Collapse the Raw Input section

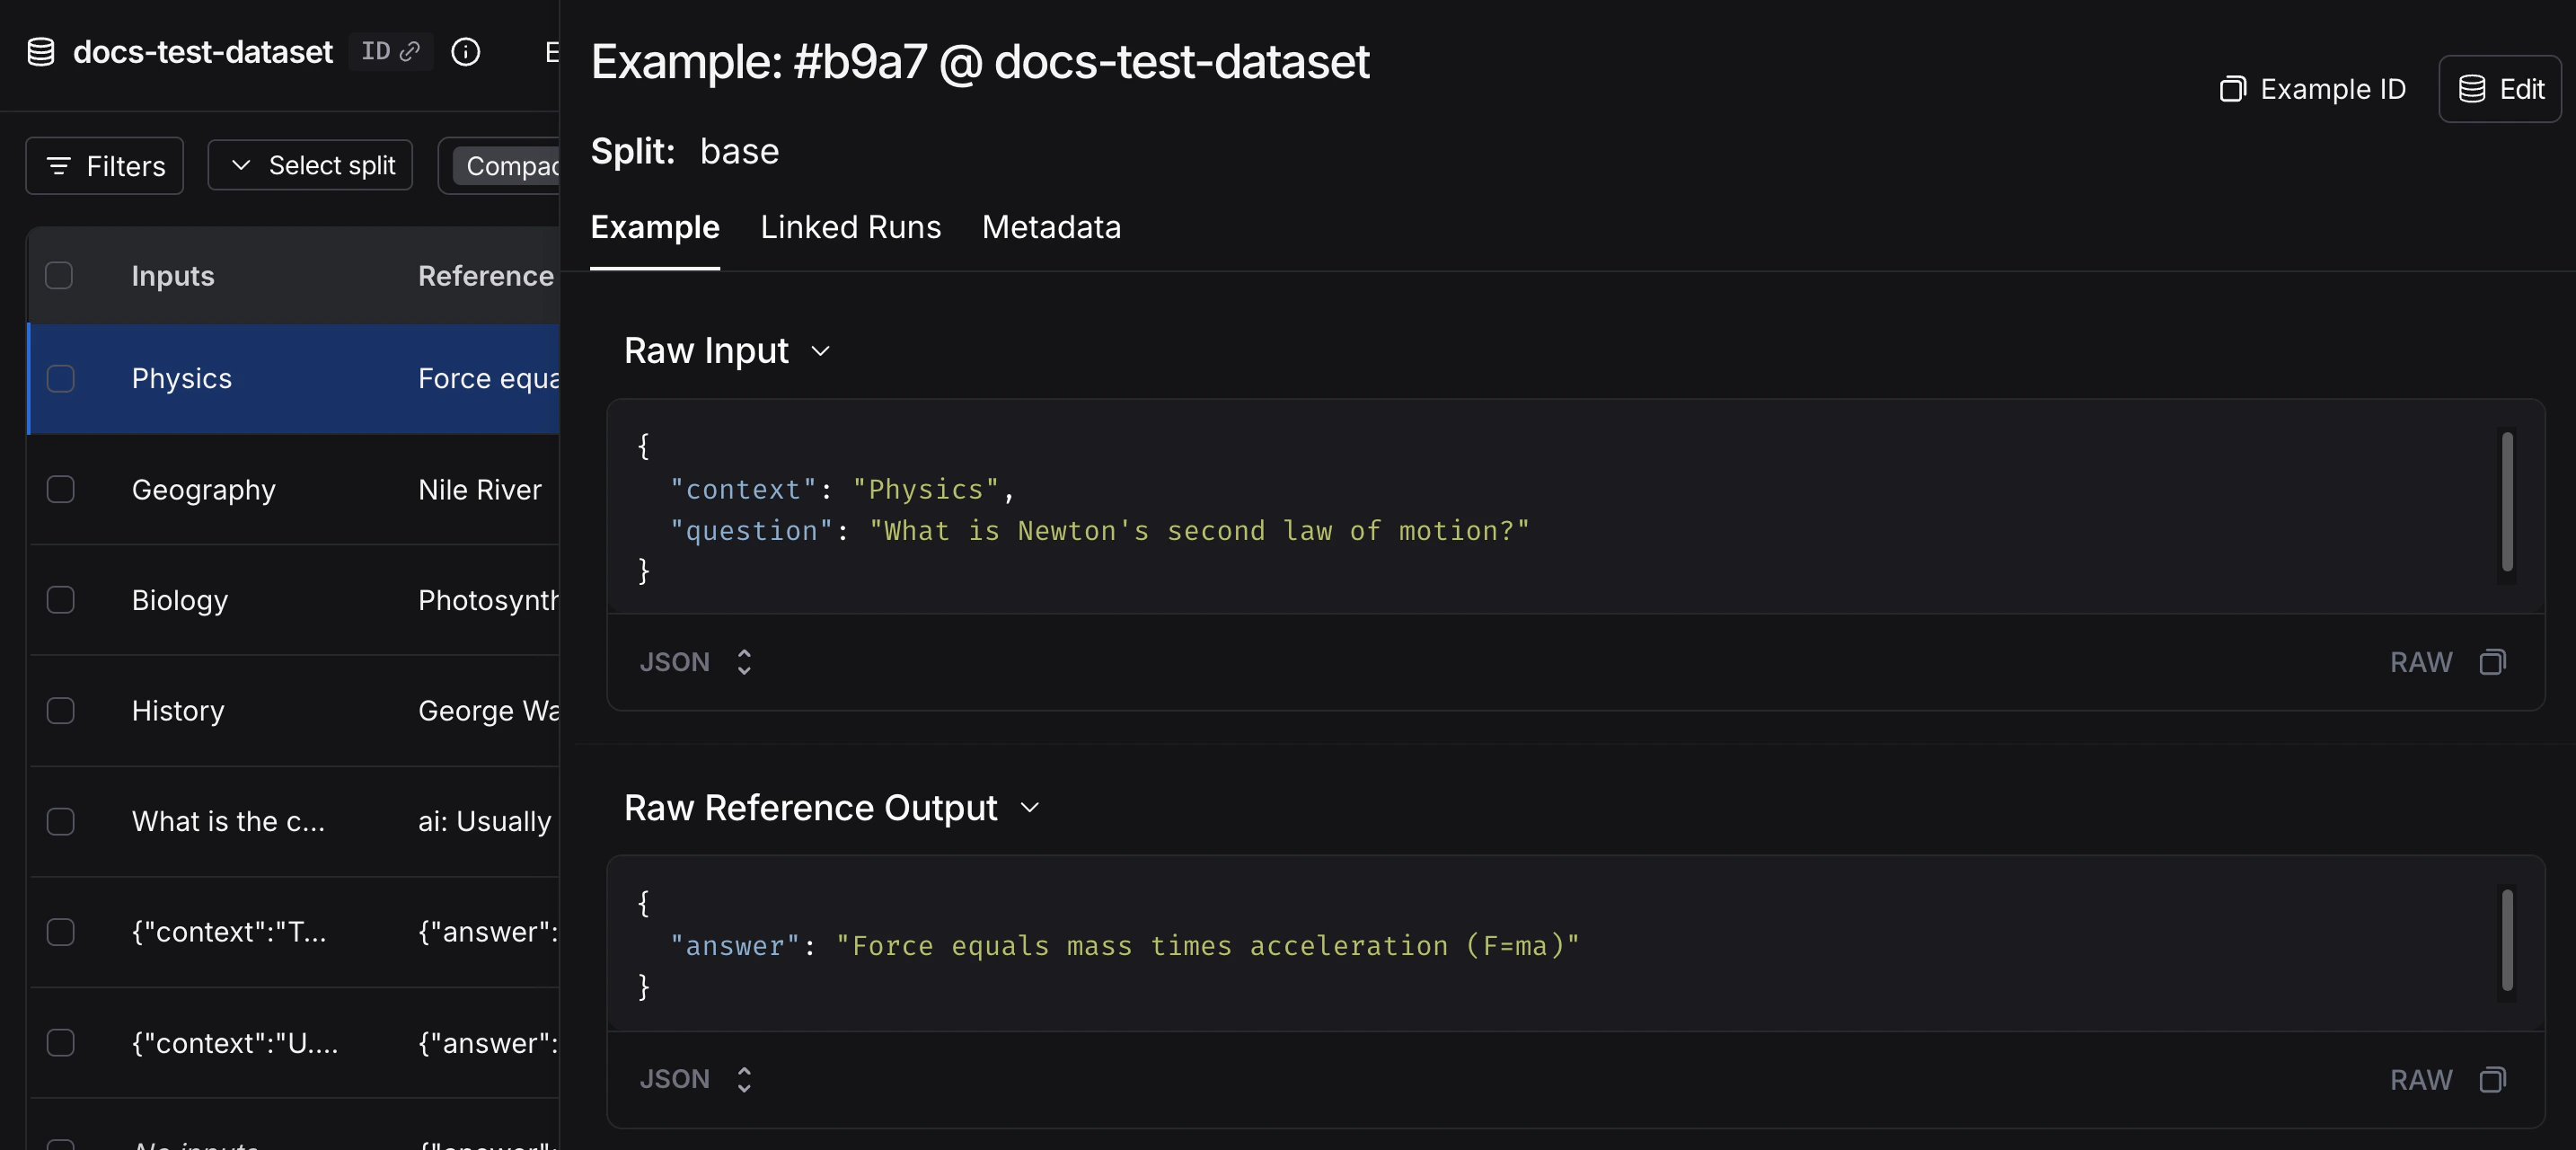pos(821,351)
